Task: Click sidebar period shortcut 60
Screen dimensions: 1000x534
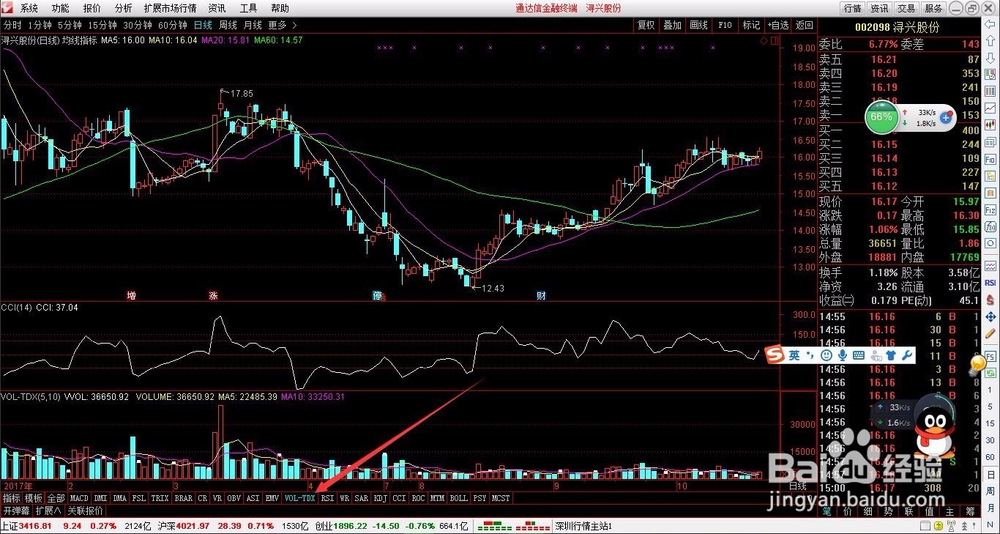Action: [990, 456]
